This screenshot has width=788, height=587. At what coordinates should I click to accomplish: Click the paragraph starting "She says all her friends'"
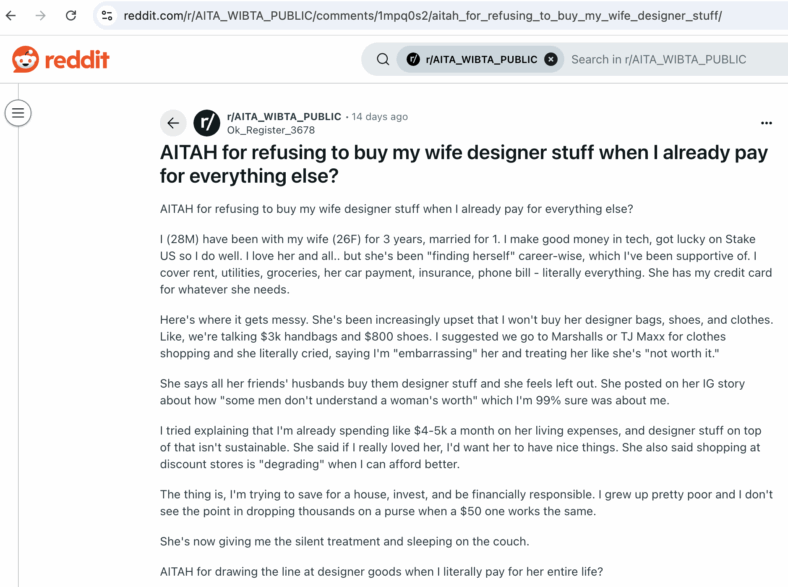point(452,392)
